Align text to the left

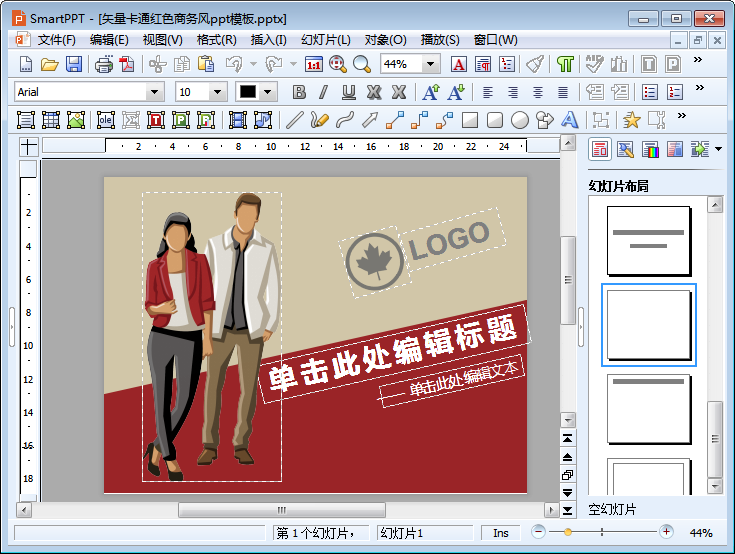[x=488, y=92]
